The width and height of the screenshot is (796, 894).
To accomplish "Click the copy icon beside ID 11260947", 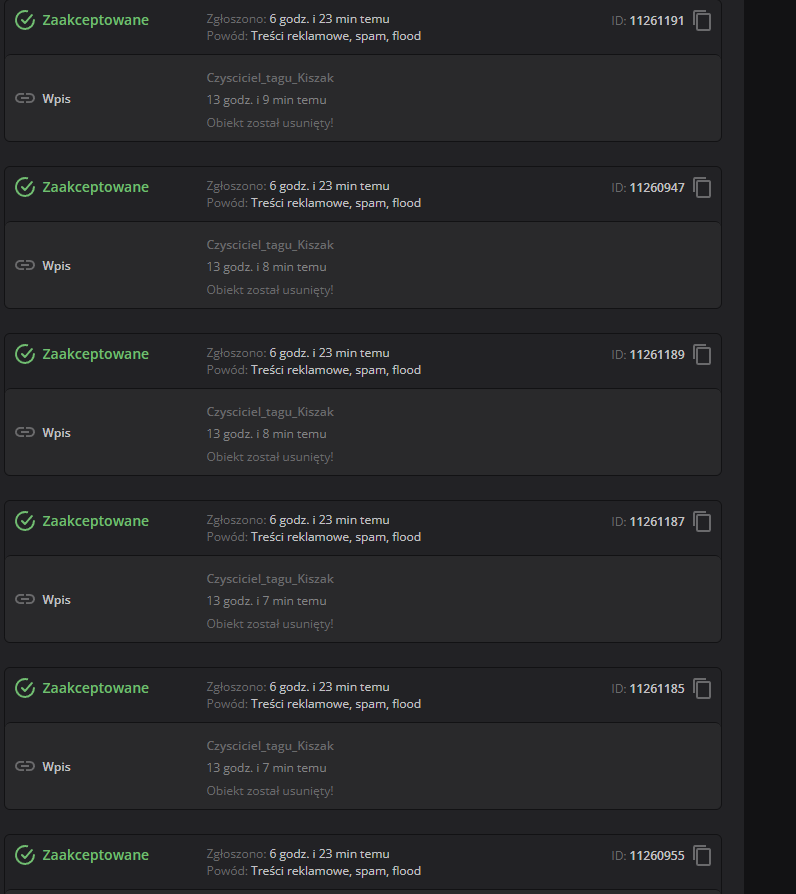I will pos(702,187).
